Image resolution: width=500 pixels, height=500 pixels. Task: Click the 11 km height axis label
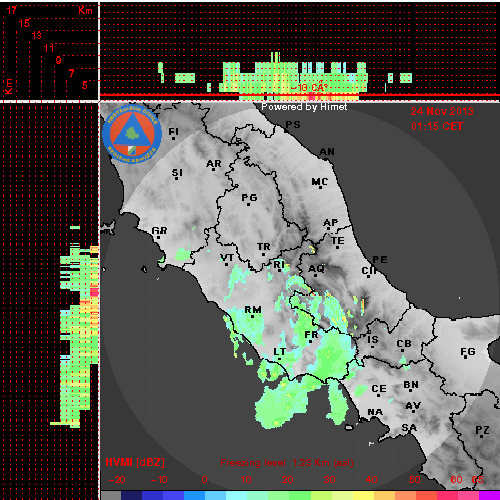tap(49, 48)
